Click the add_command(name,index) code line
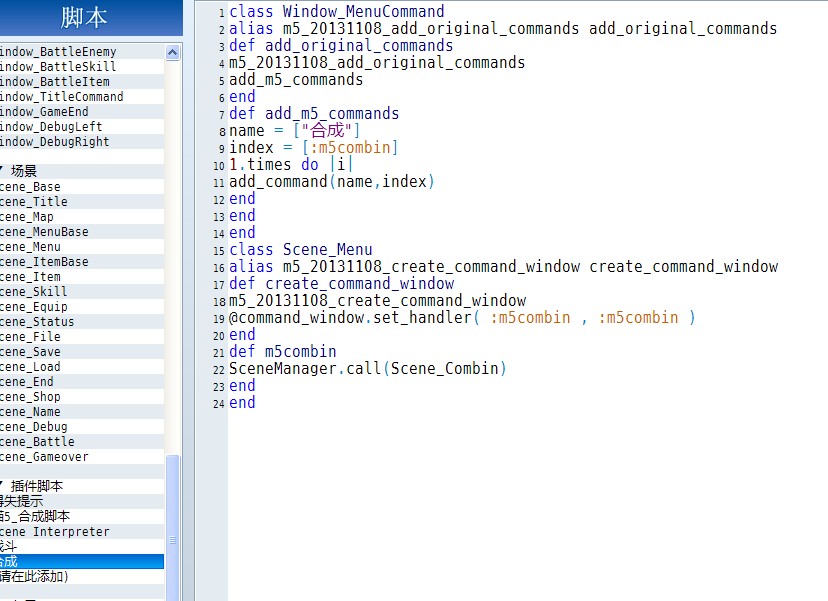Viewport: 828px width, 601px height. point(332,182)
